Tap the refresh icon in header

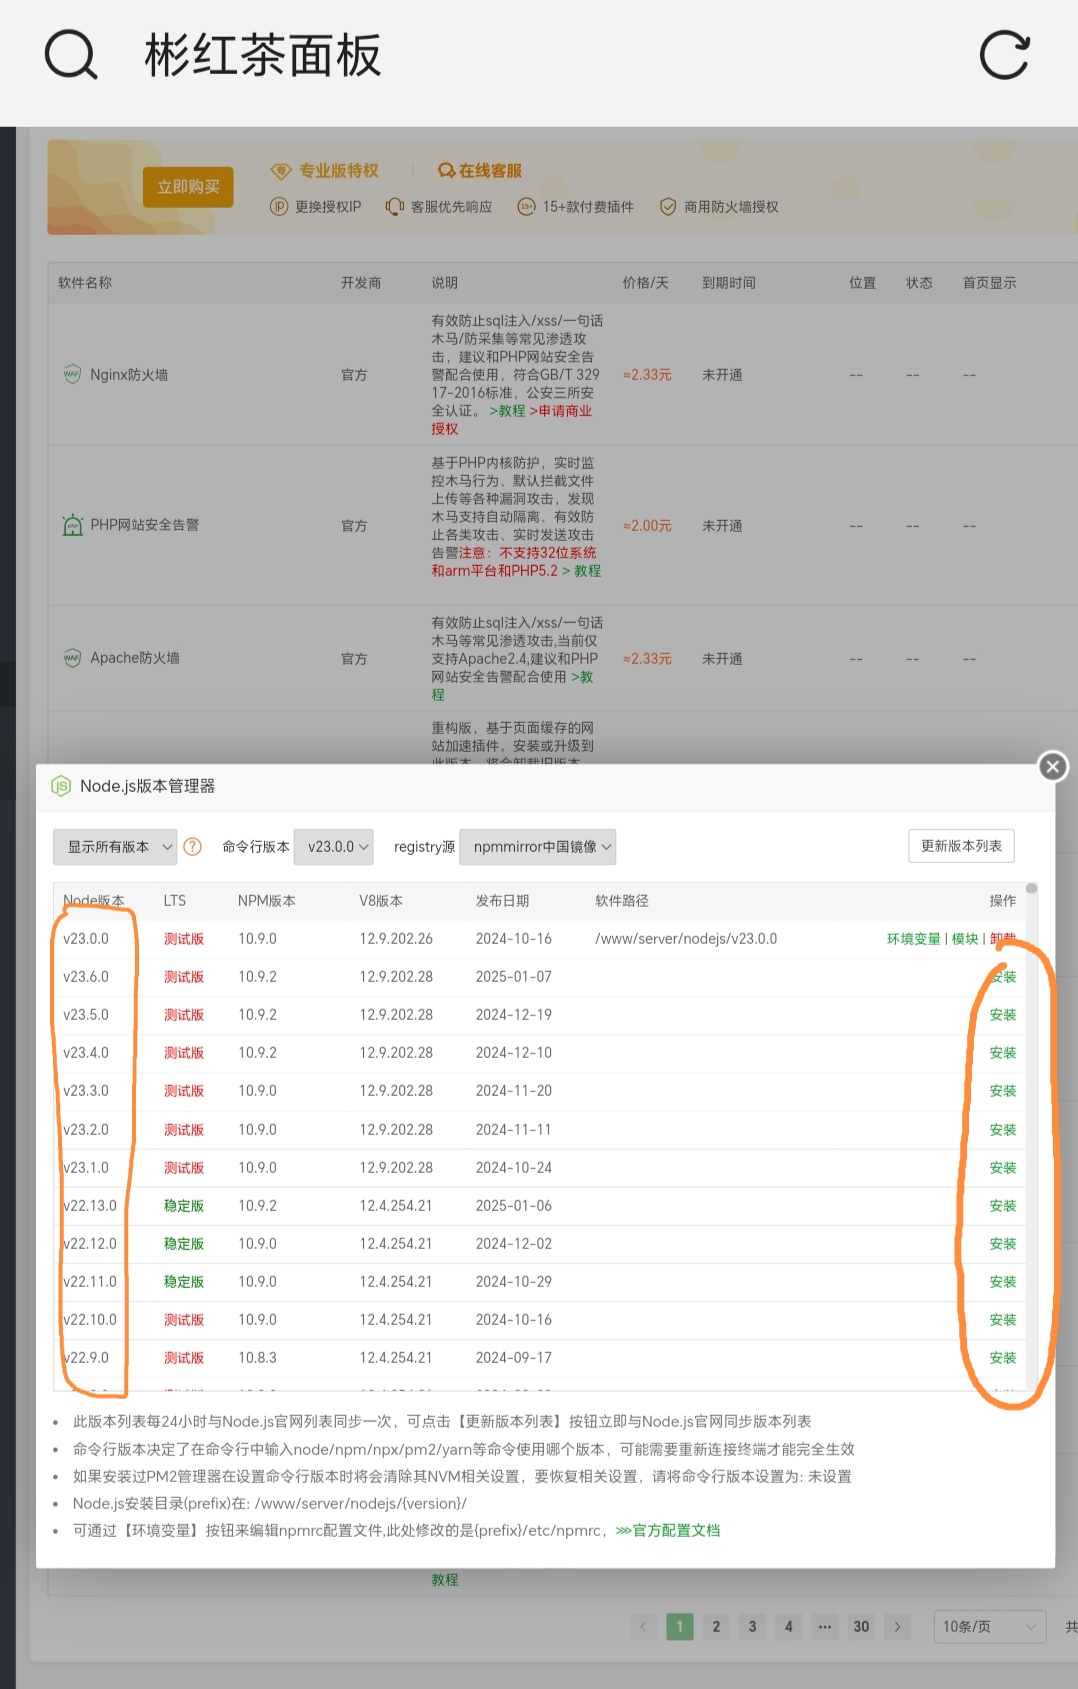point(1005,55)
